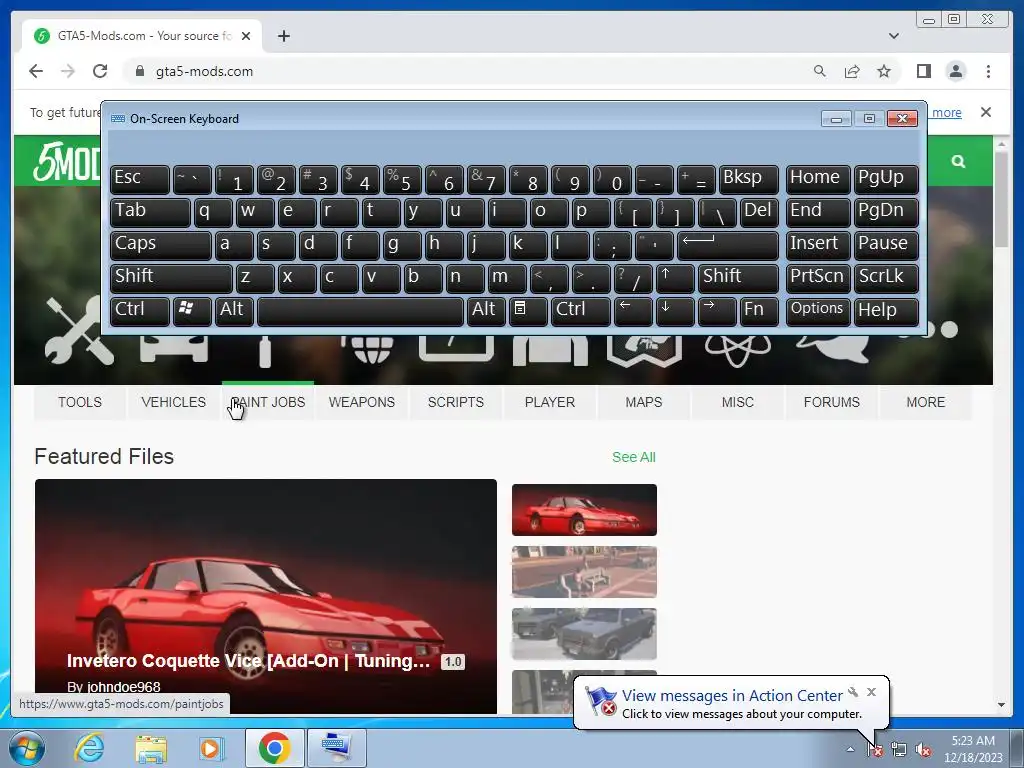This screenshot has height=768, width=1024.
Task: Open On-Screen Keyboard Options
Action: pos(818,310)
